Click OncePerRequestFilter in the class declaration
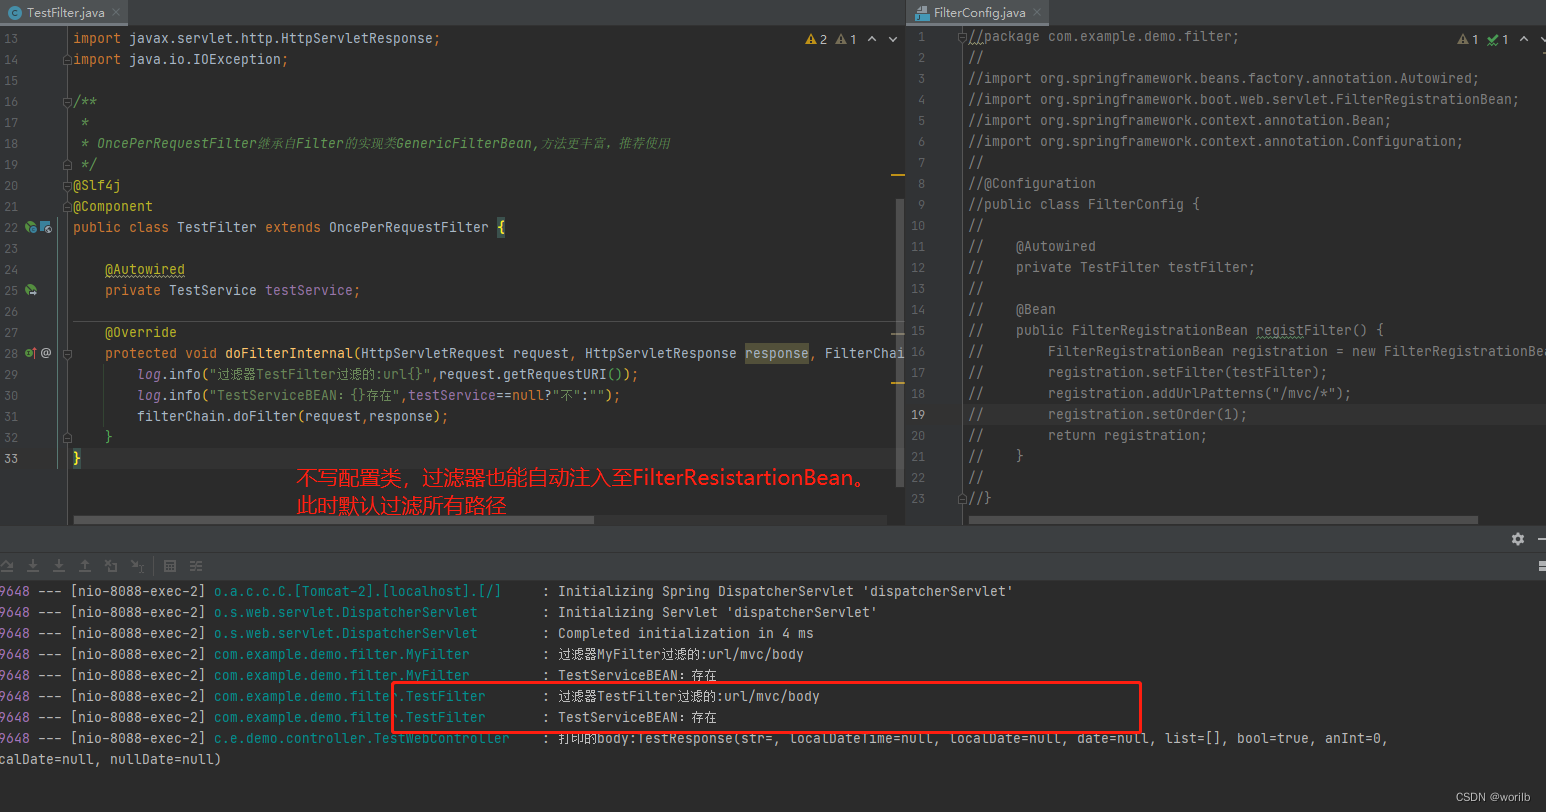 tap(409, 228)
